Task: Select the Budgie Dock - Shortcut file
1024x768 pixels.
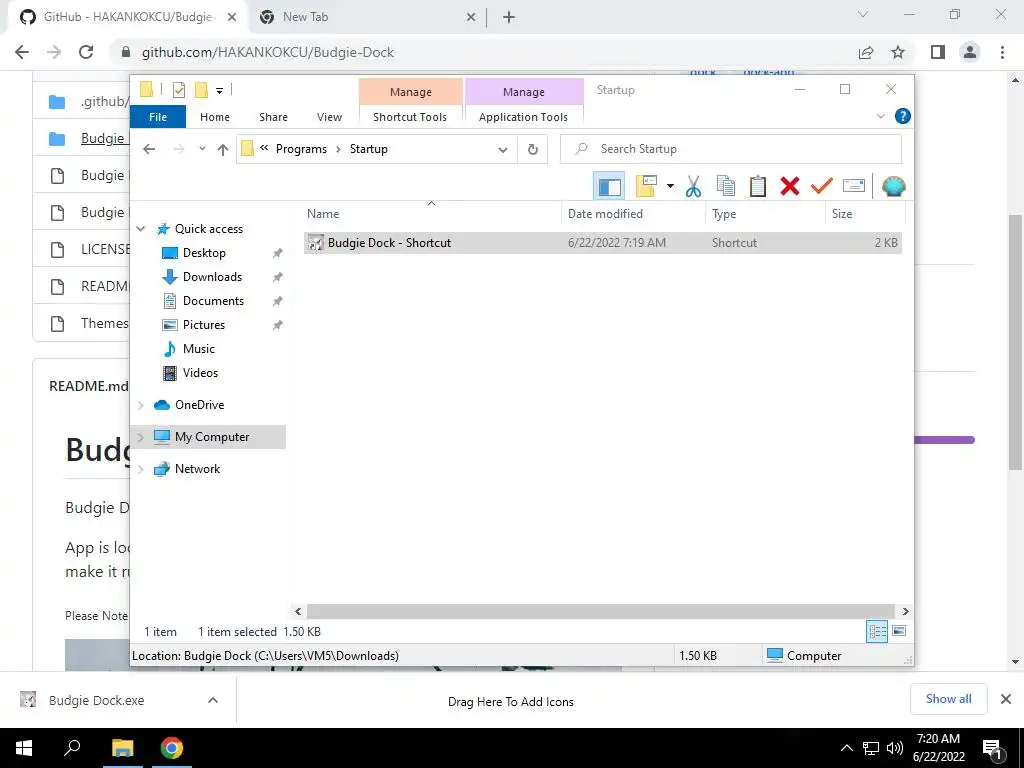Action: coord(603,243)
